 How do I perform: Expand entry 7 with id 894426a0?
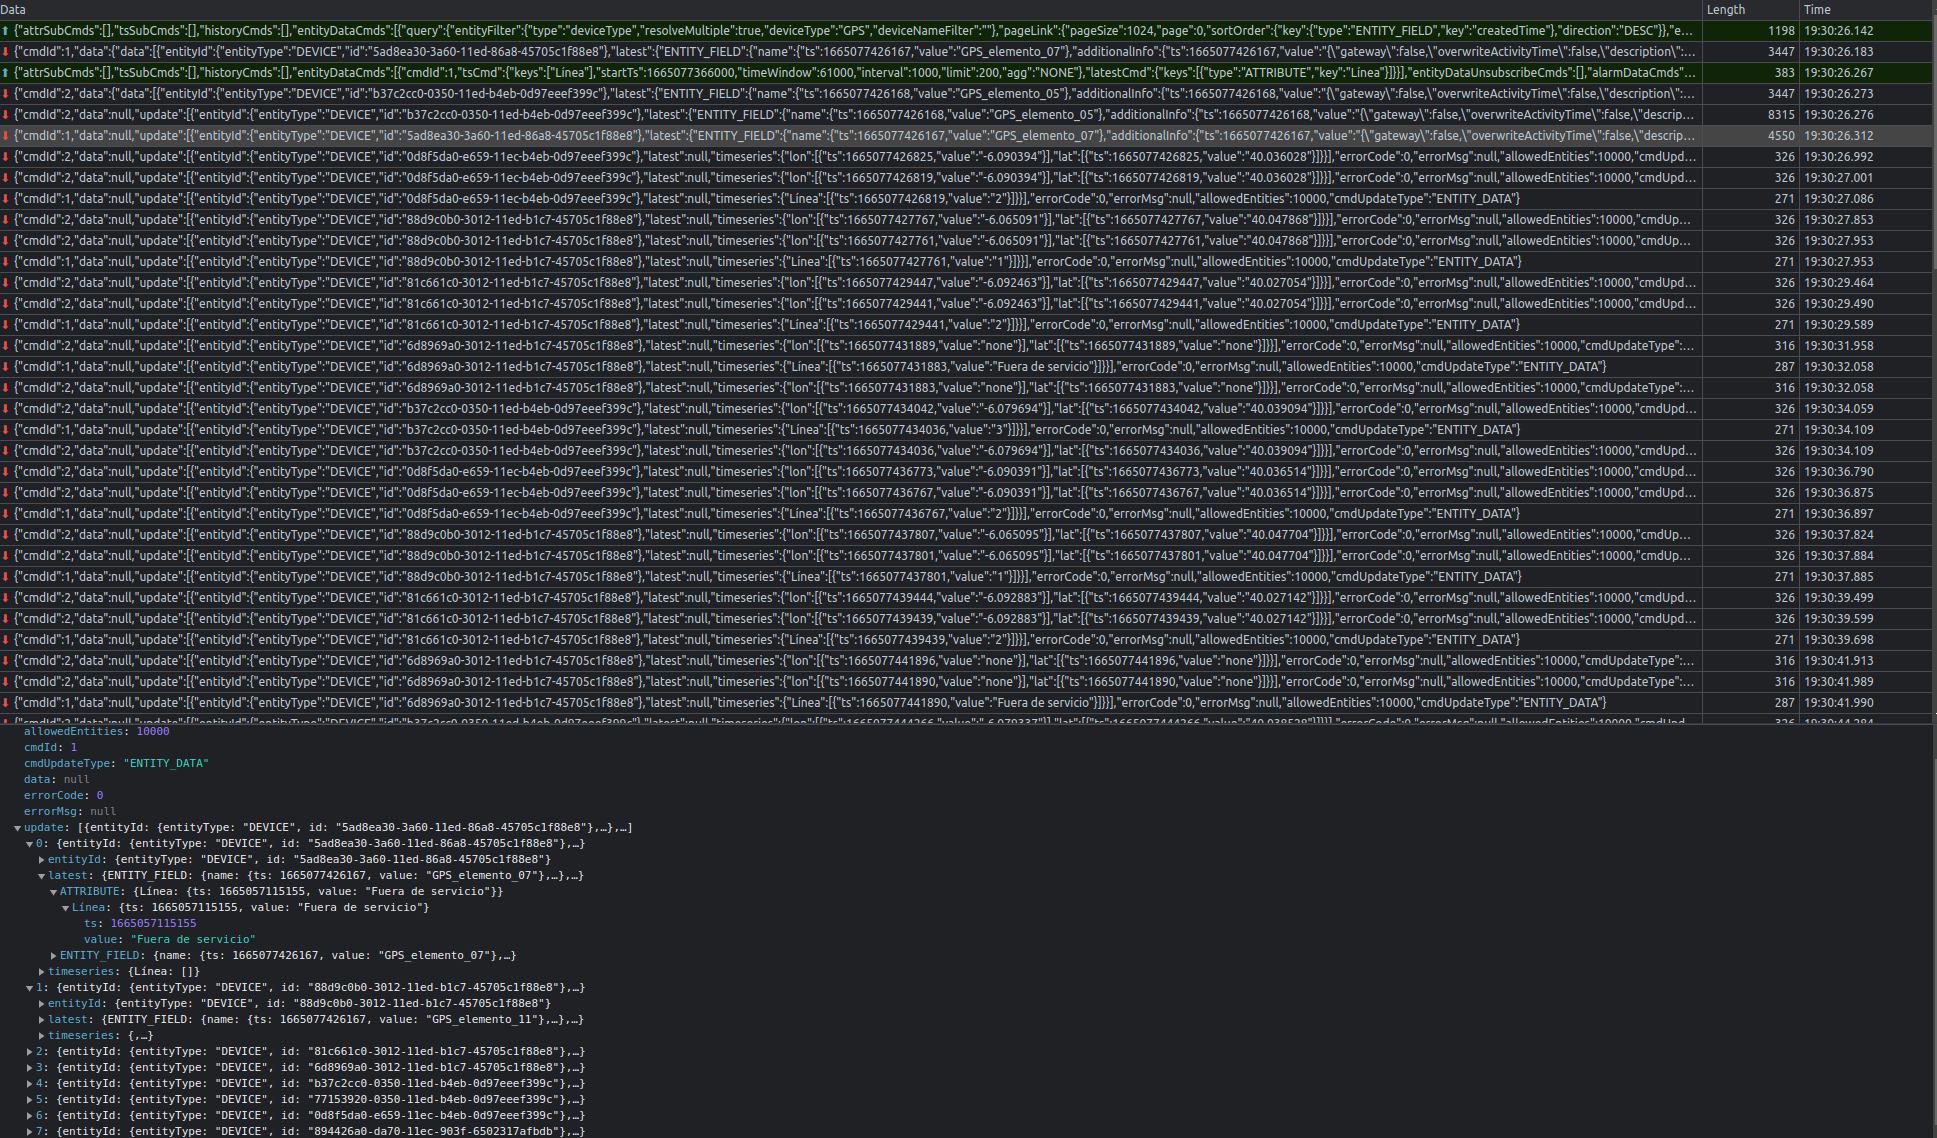point(29,1131)
